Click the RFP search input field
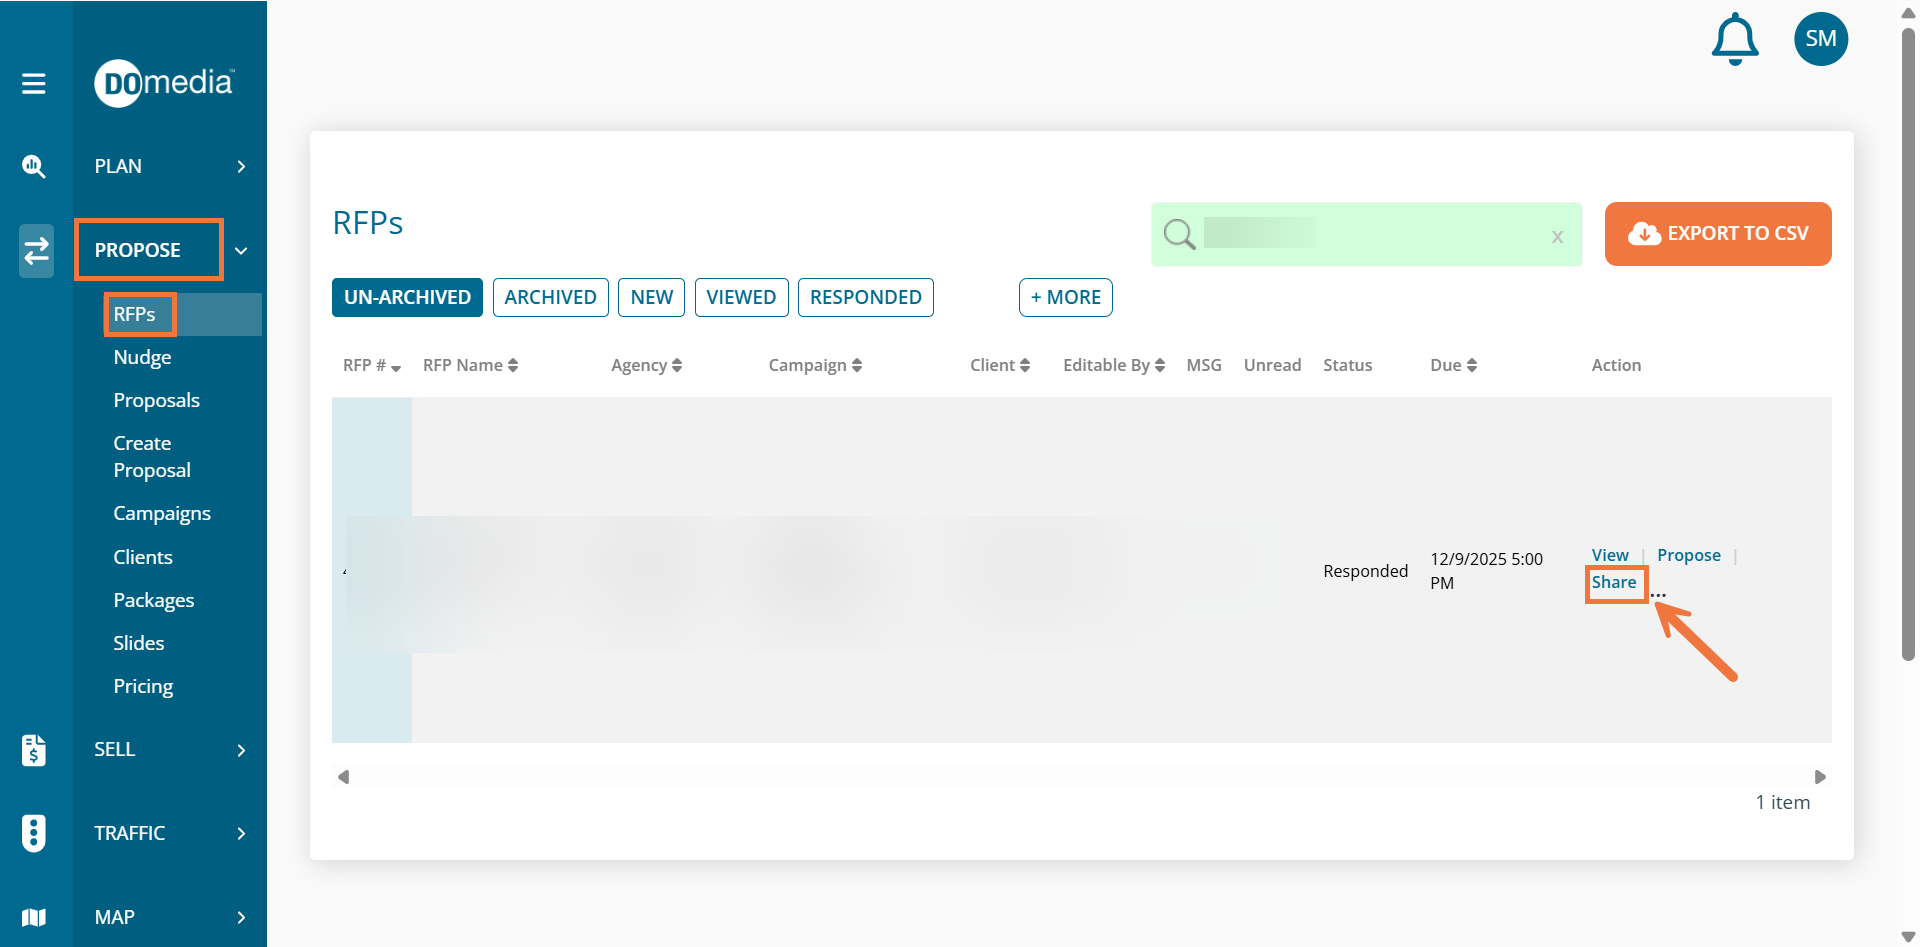Image resolution: width=1920 pixels, height=947 pixels. [x=1370, y=235]
